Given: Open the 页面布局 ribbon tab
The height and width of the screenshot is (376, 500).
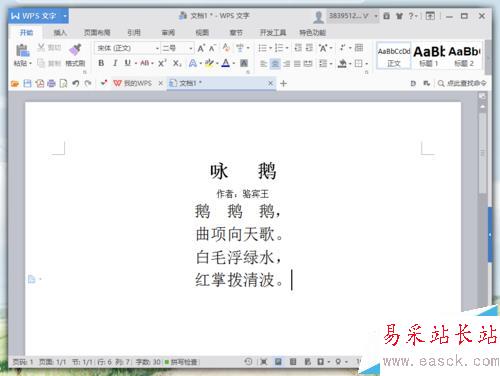Looking at the screenshot, I should pos(97,33).
